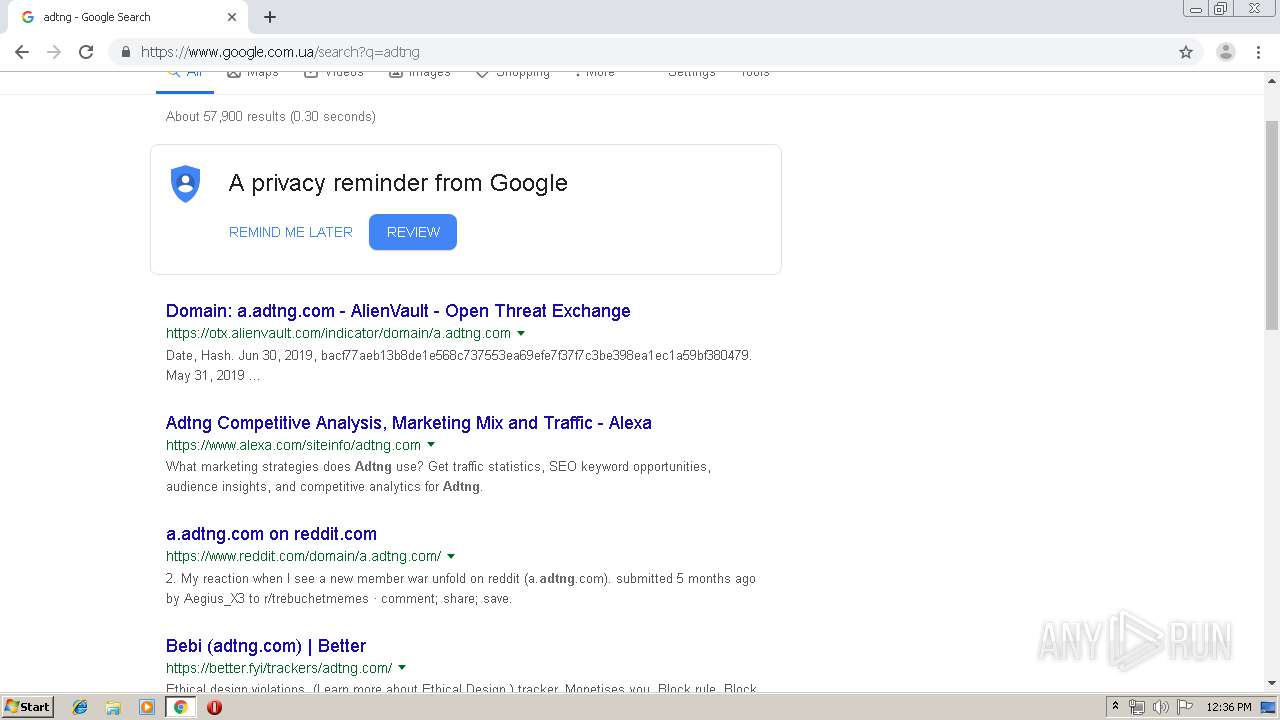Expand options for Alexa result URL
Screen dimensions: 1280x720
tap(431, 445)
